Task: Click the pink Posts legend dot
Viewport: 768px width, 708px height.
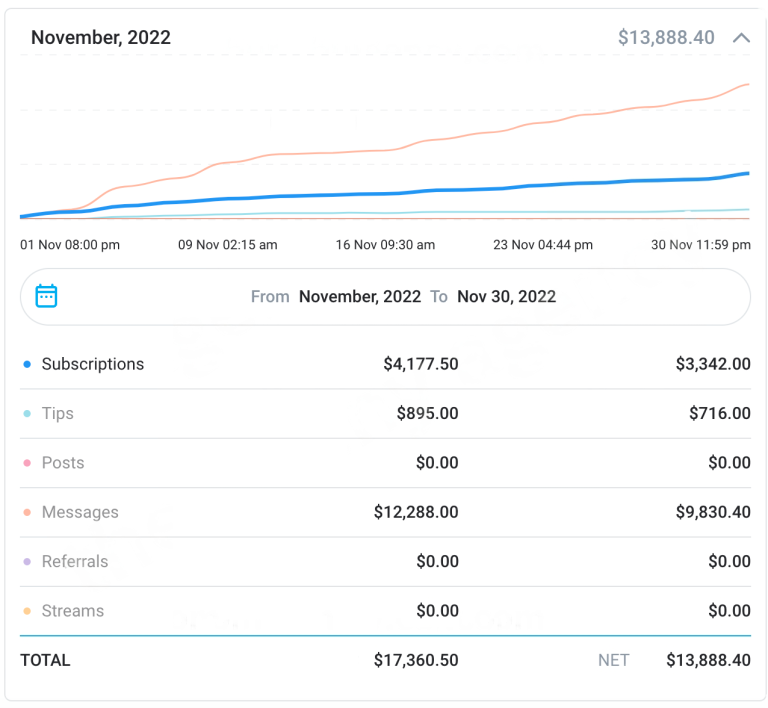Action: (27, 463)
